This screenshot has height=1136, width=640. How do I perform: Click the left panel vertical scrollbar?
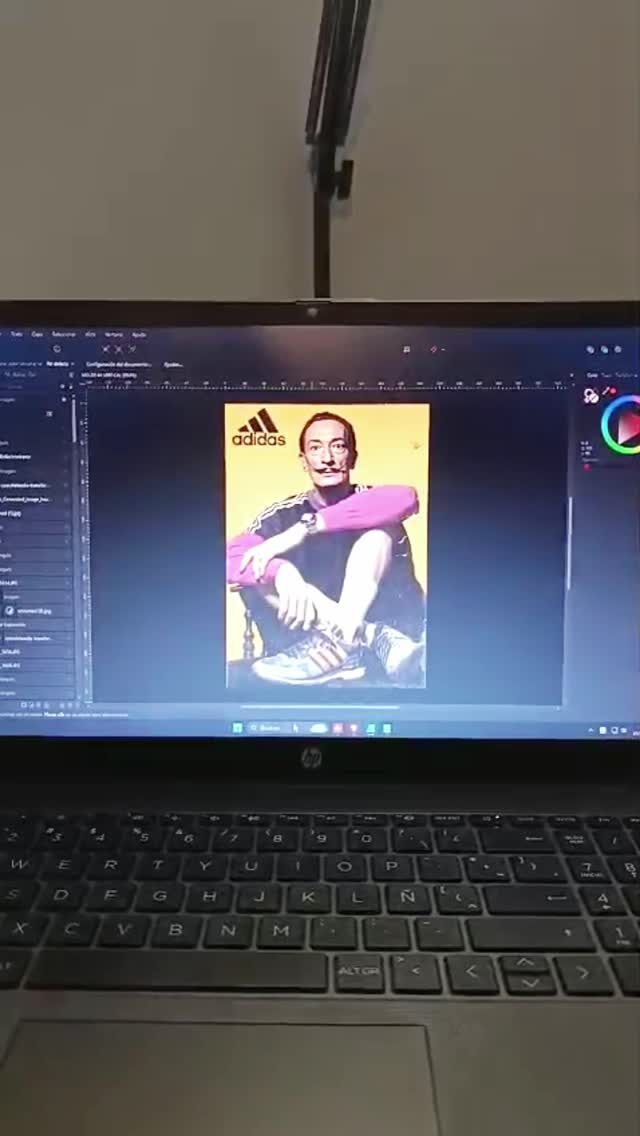pos(73,422)
